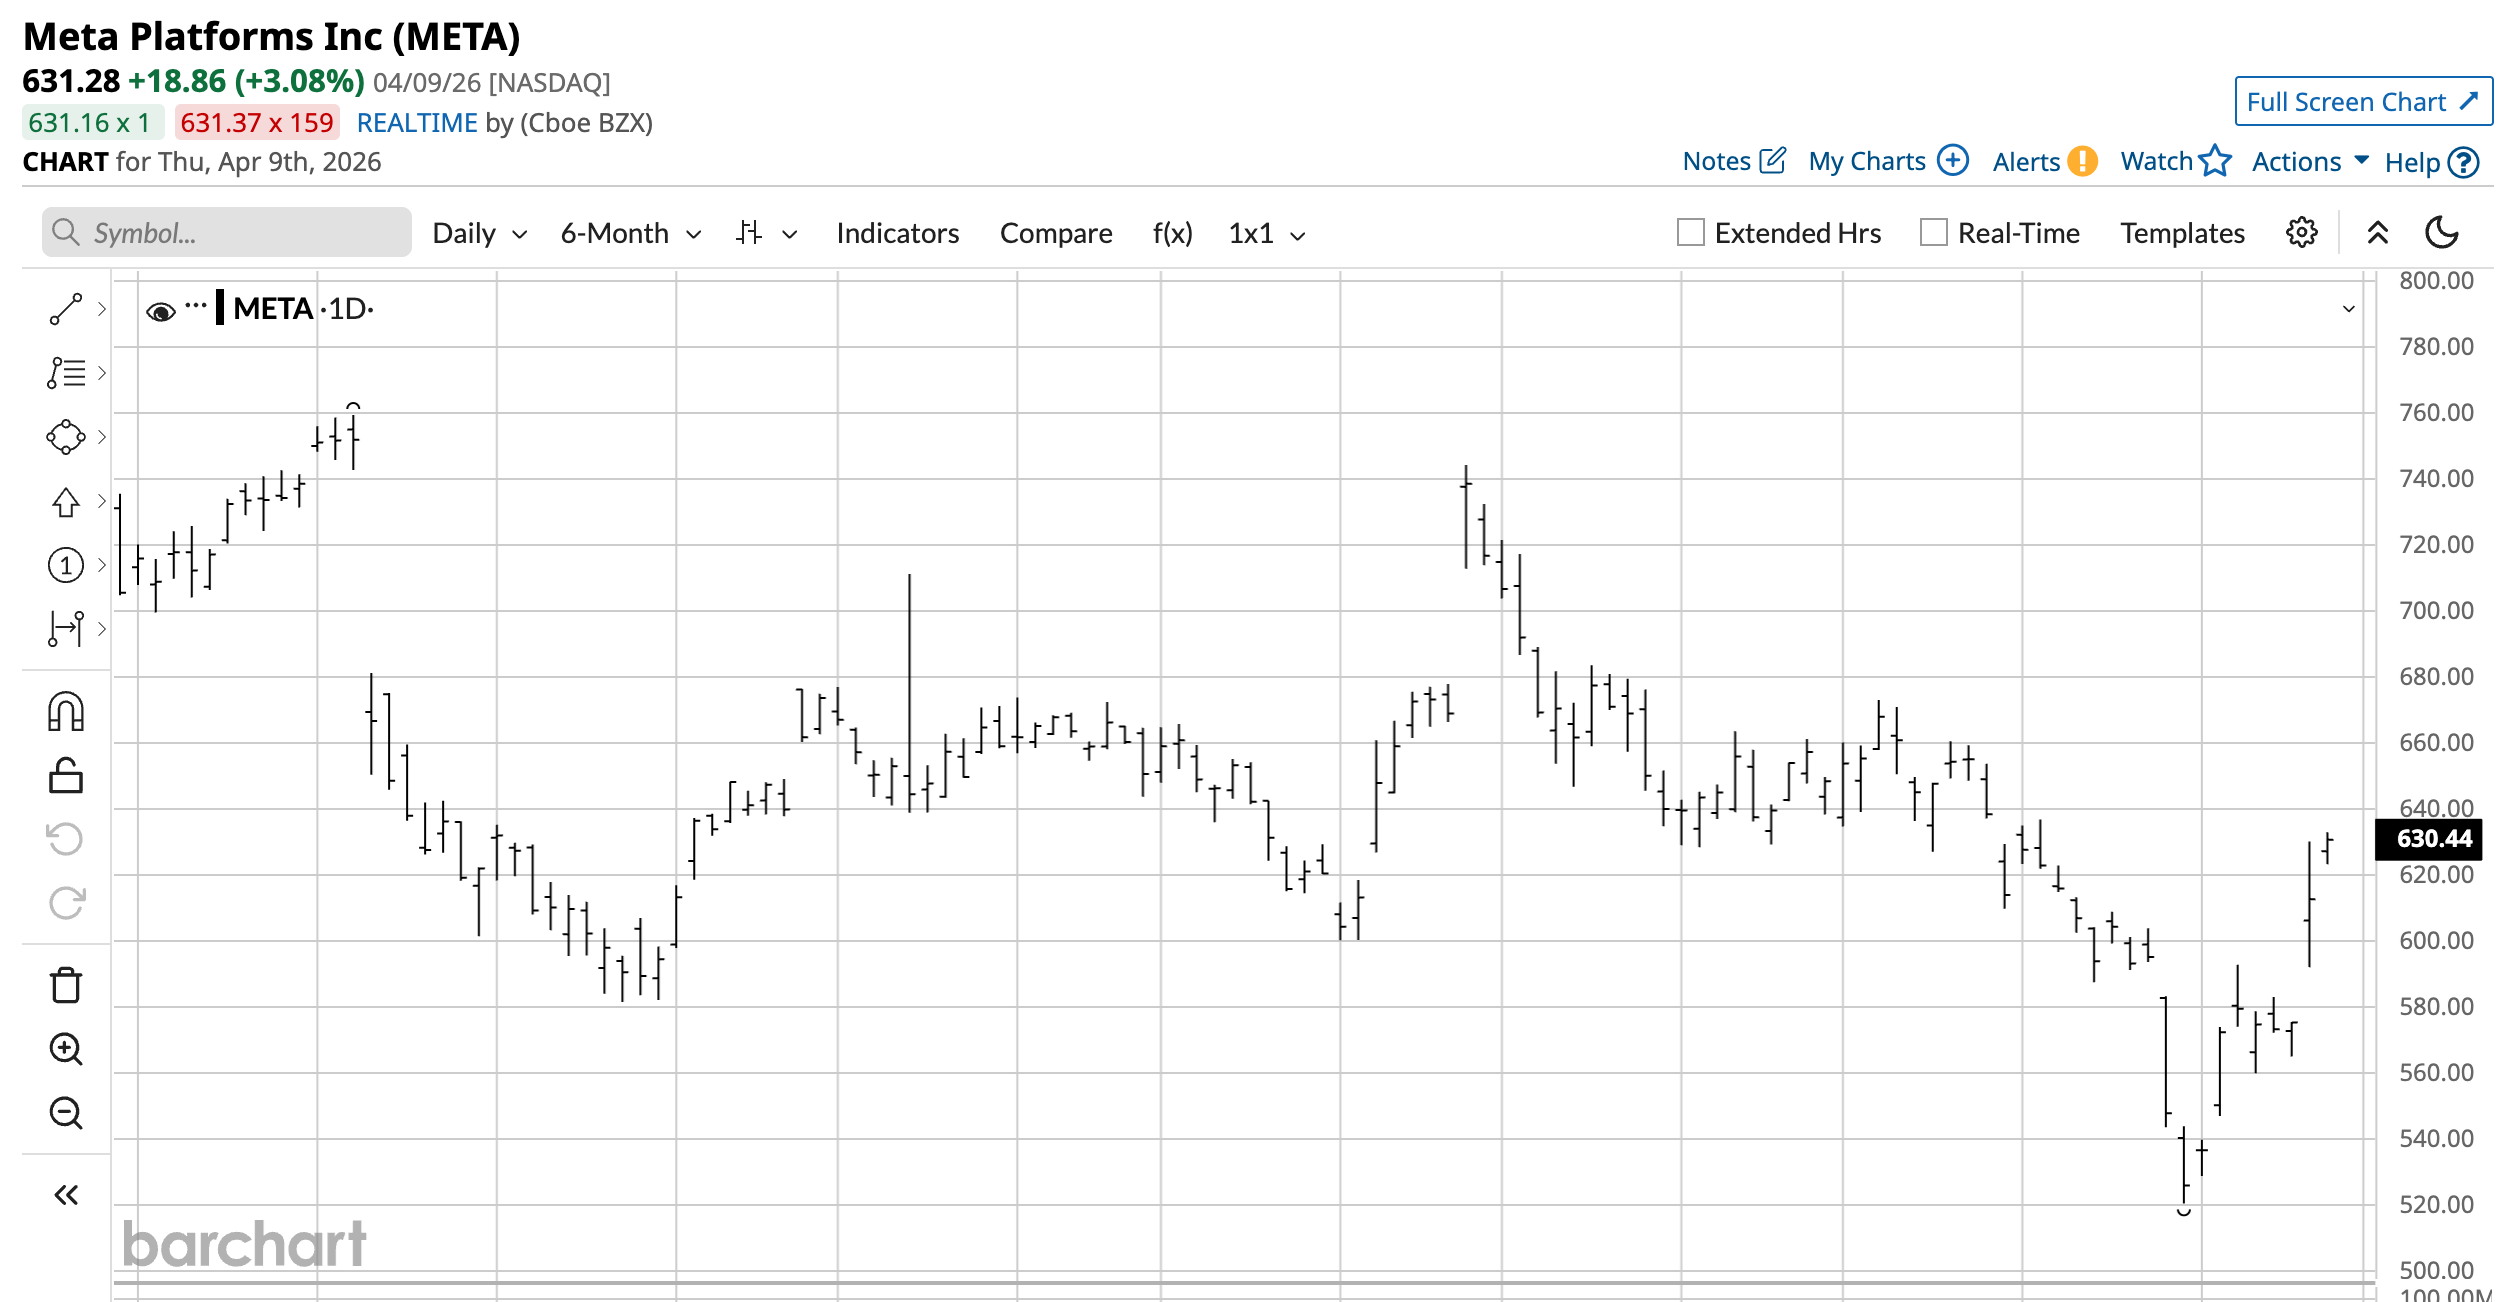Image resolution: width=2506 pixels, height=1302 pixels.
Task: Click the Full Screen Chart button
Action: coord(2362,102)
